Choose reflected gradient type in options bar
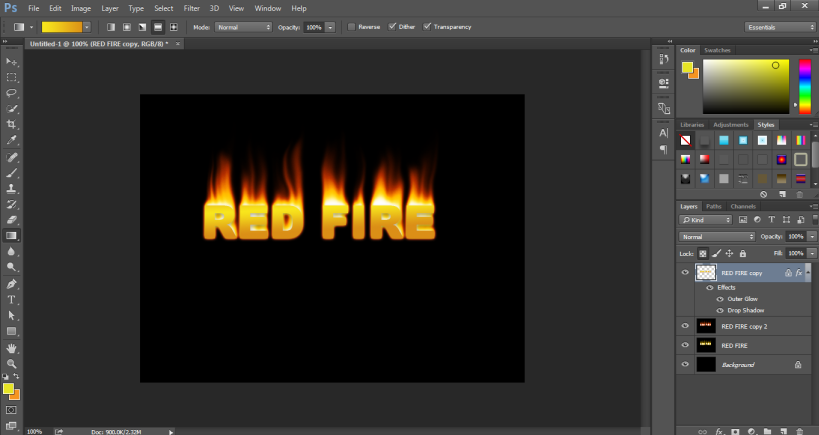This screenshot has height=435, width=819. point(158,27)
